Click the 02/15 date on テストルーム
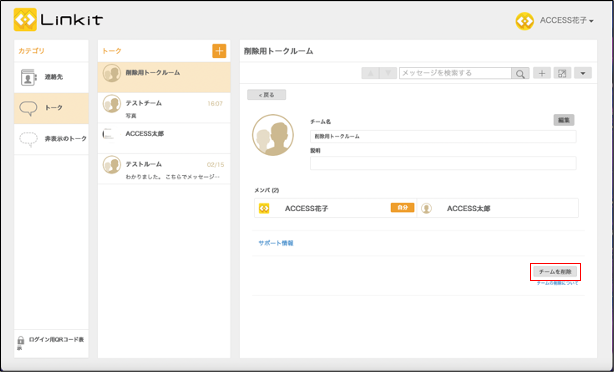Screen dimensions: 614x372 point(215,165)
